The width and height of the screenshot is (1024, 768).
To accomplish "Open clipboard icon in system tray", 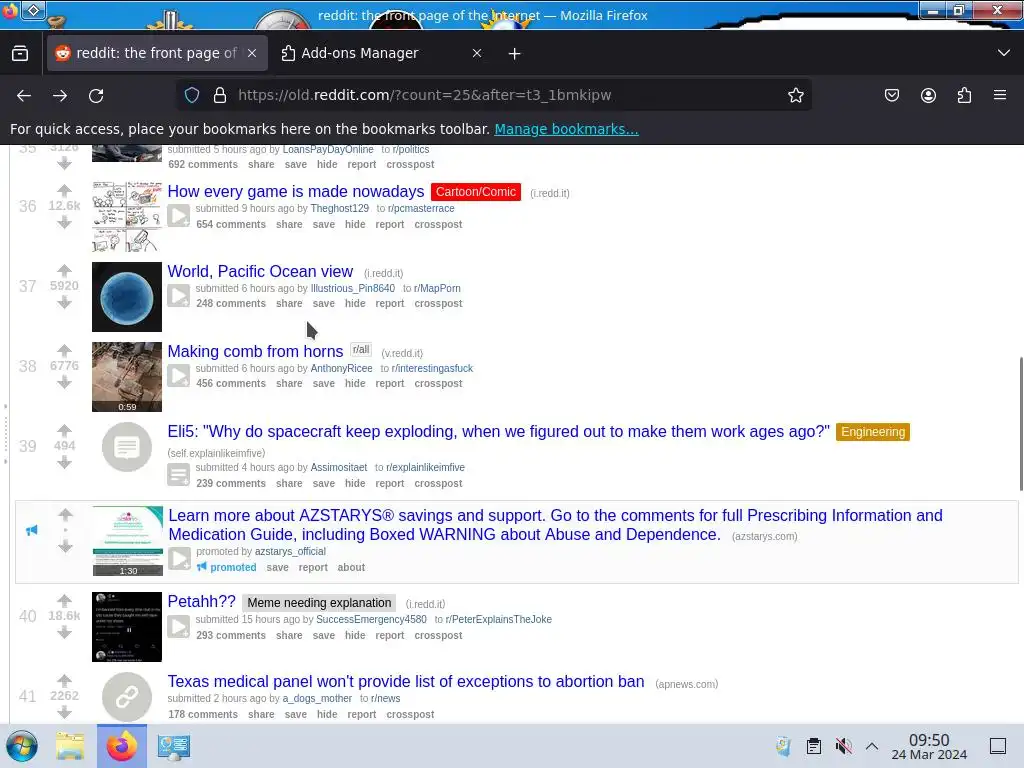I will click(x=814, y=746).
